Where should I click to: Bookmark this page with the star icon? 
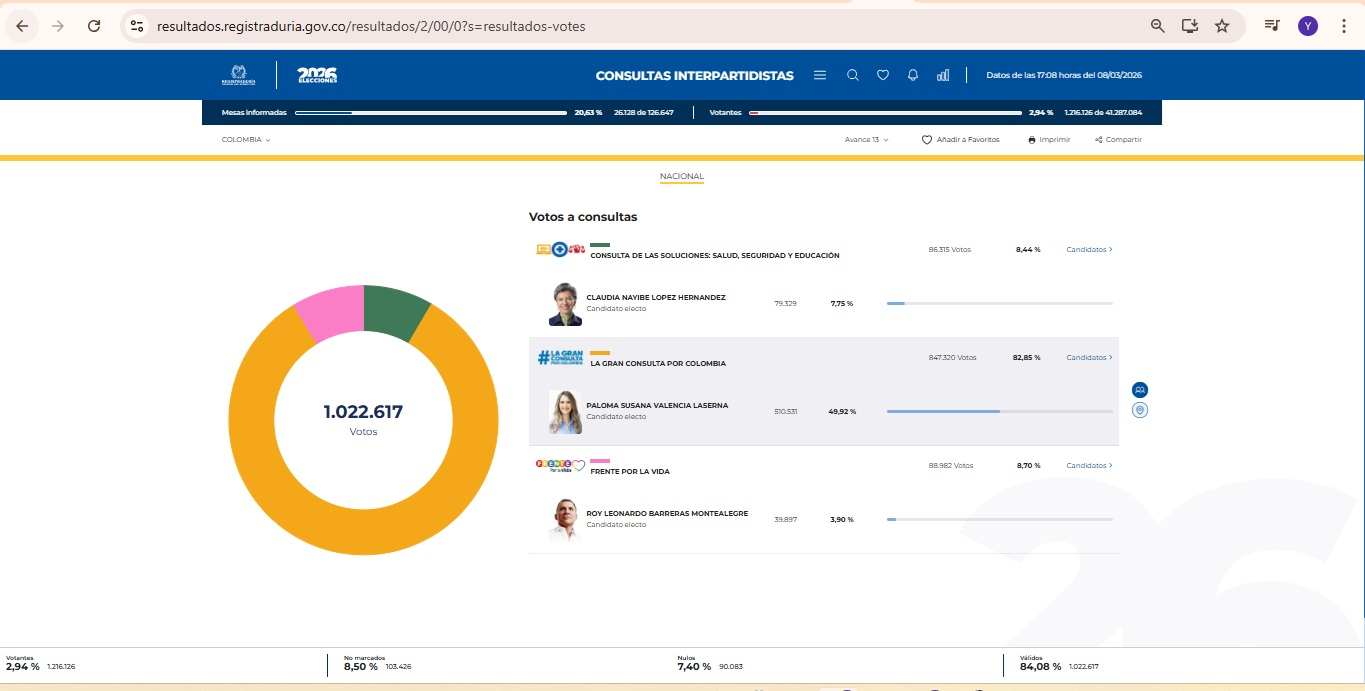point(1222,26)
